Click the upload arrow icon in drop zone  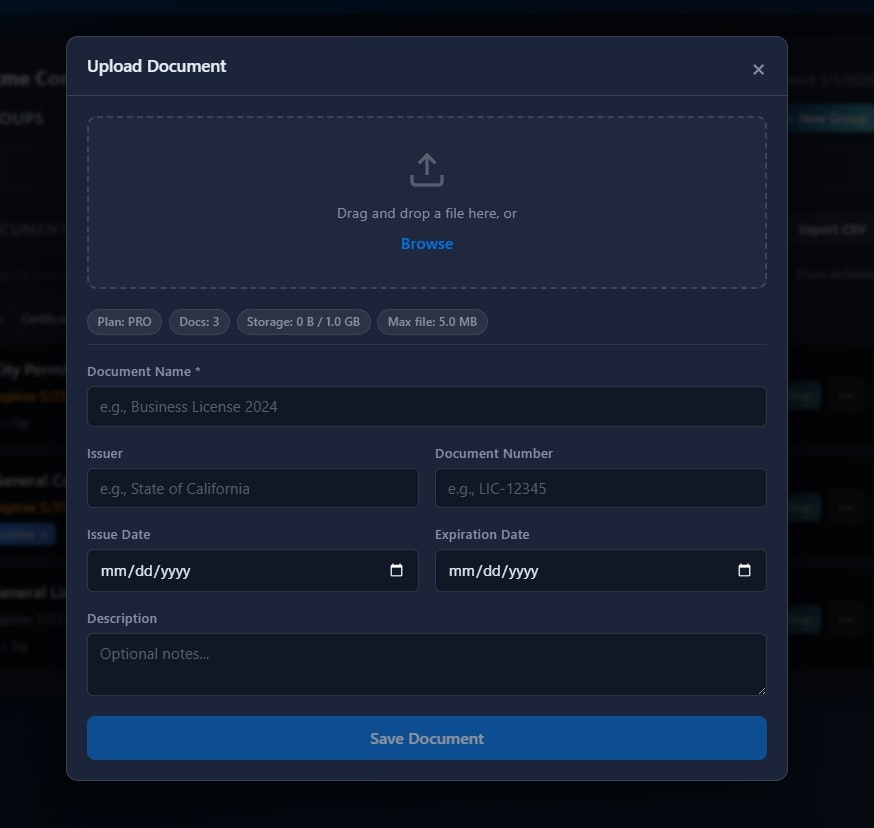[427, 170]
